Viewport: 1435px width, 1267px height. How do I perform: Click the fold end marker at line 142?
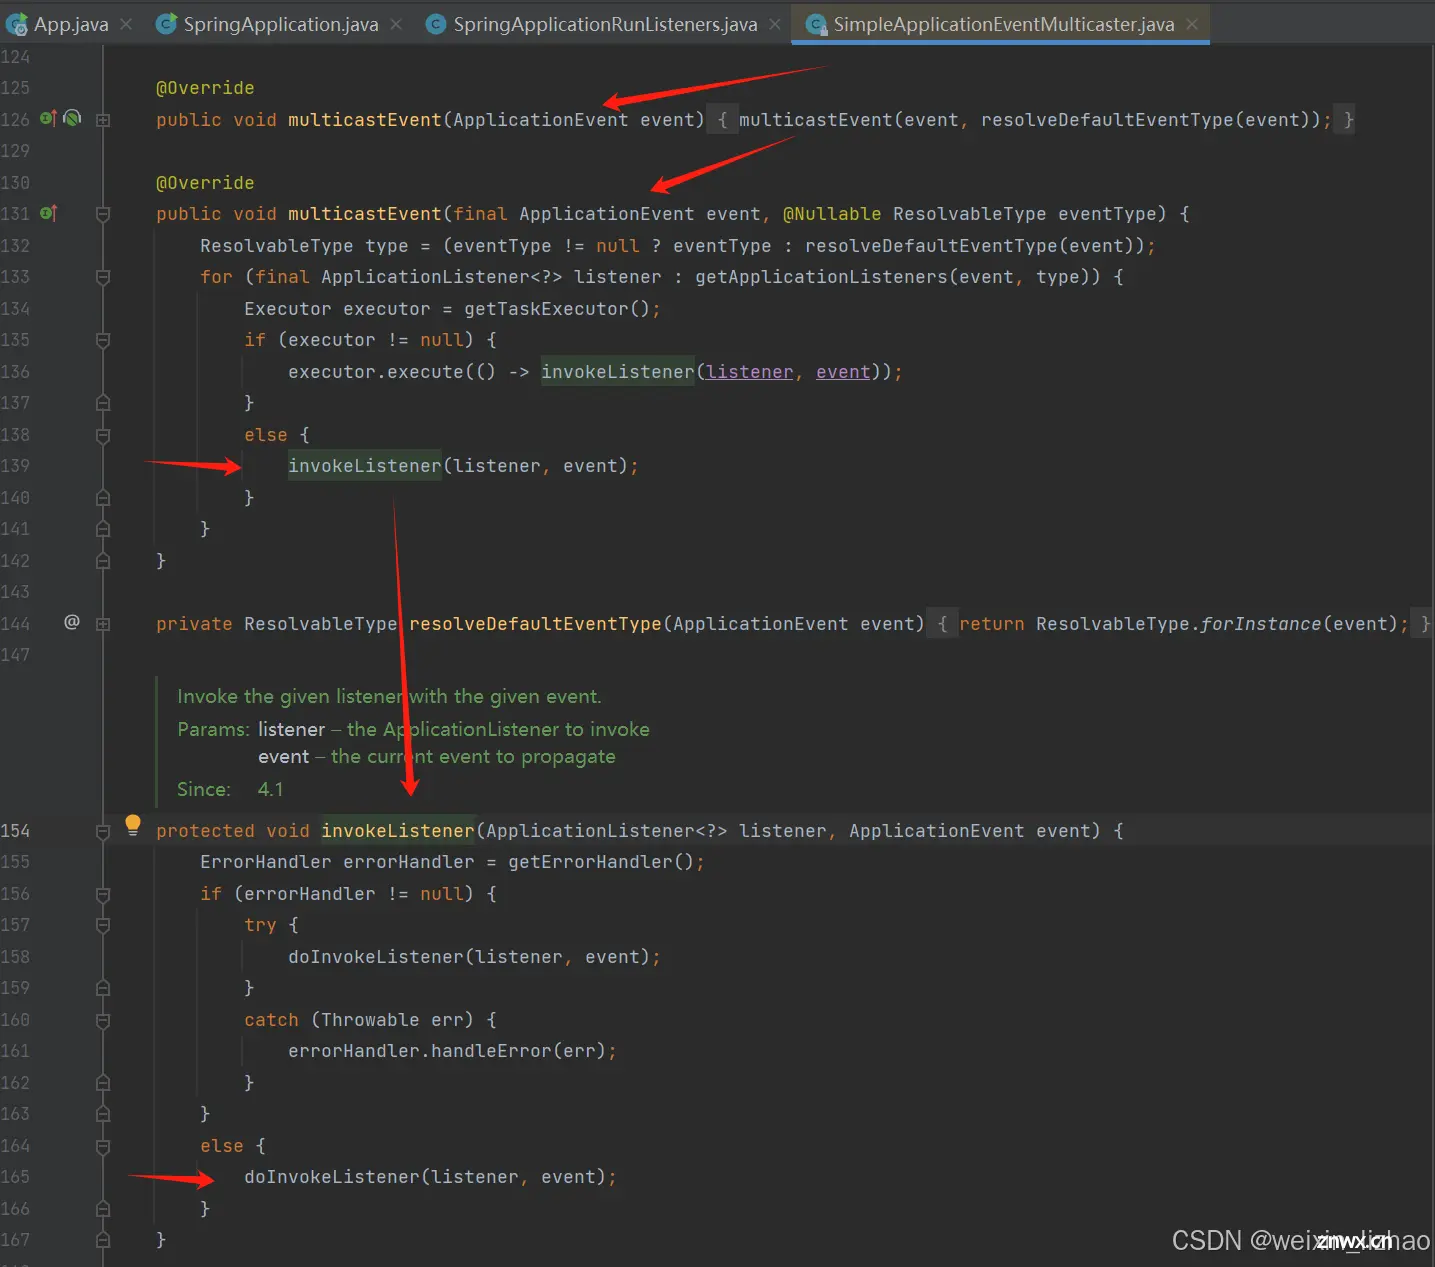(103, 560)
